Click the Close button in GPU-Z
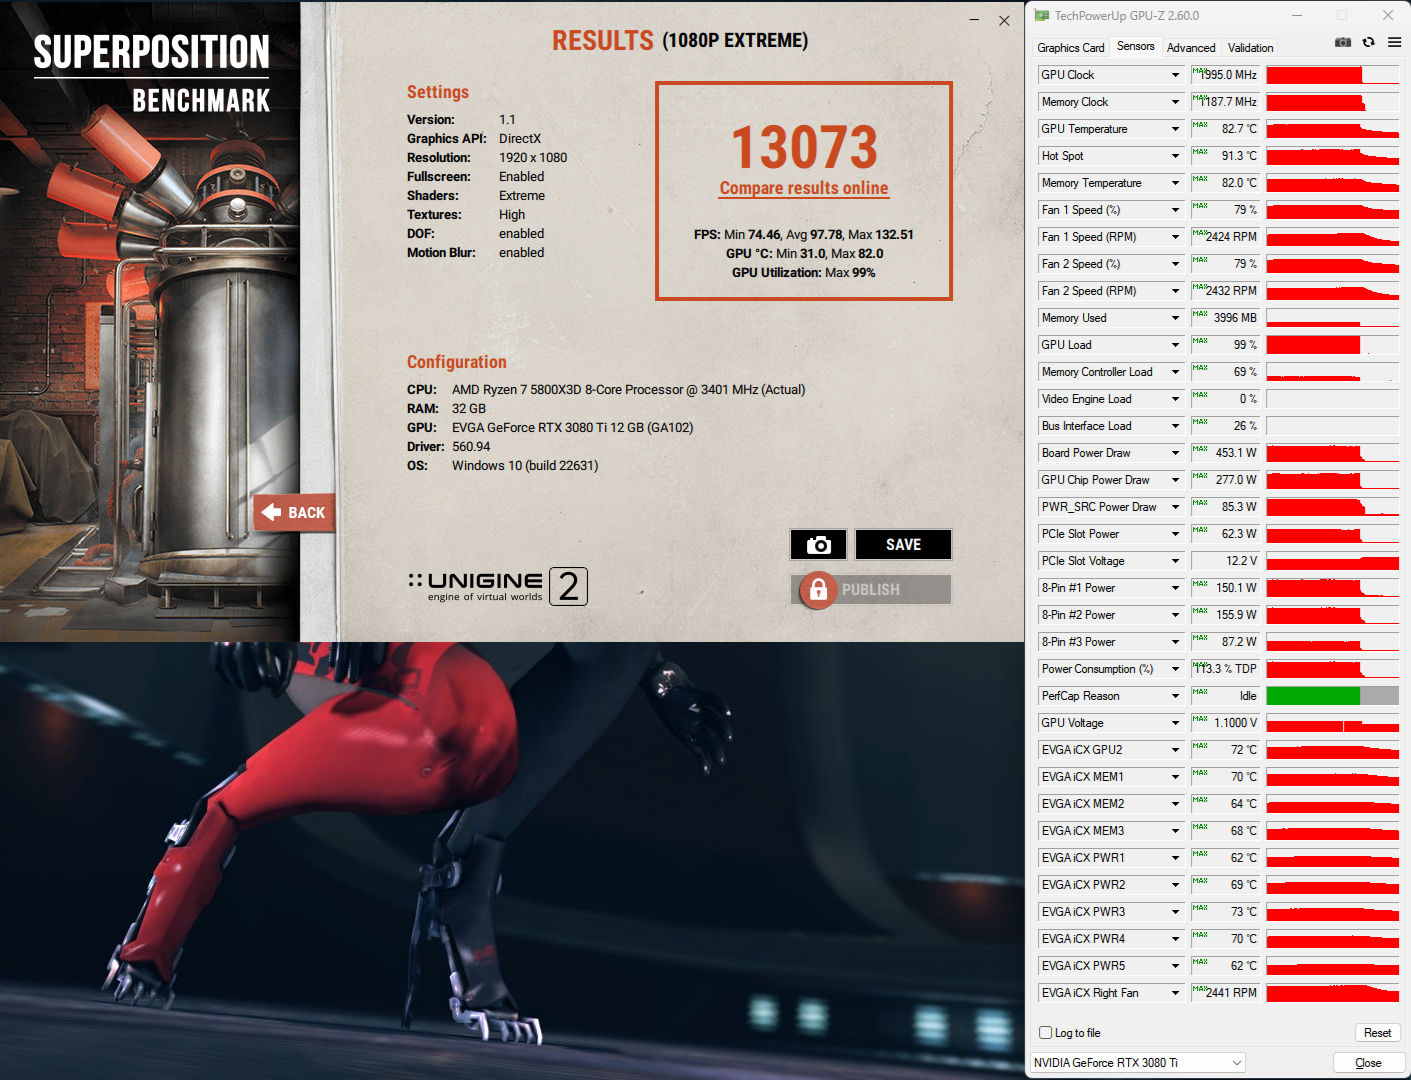 (1368, 1063)
